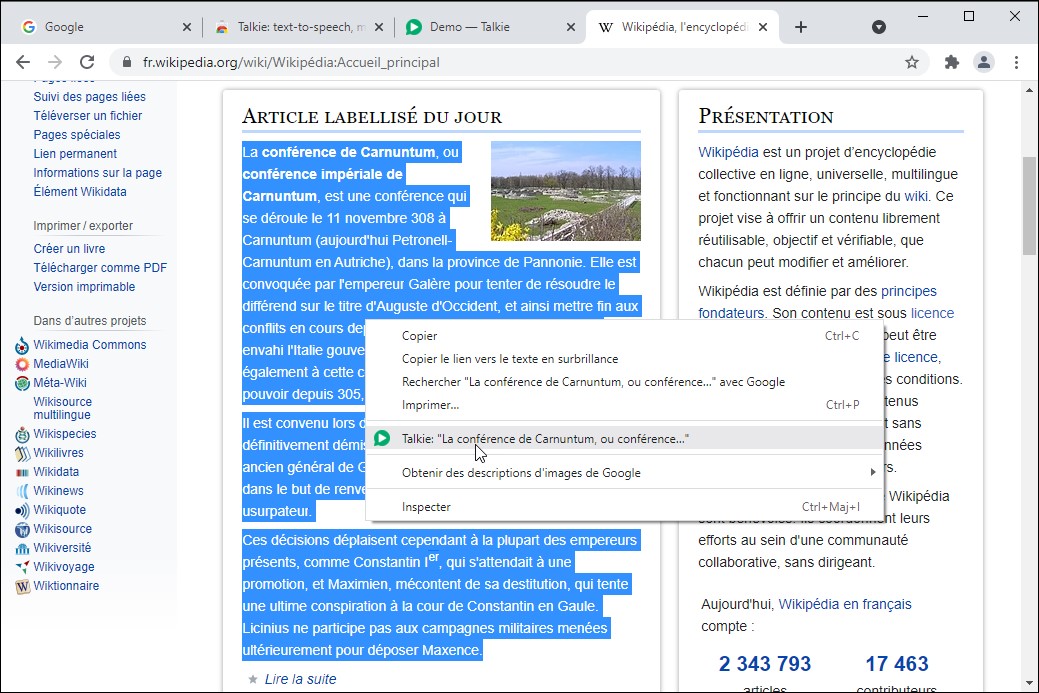Click the vertical page scrollbar
Screen dimensions: 1039x693
[1029, 205]
